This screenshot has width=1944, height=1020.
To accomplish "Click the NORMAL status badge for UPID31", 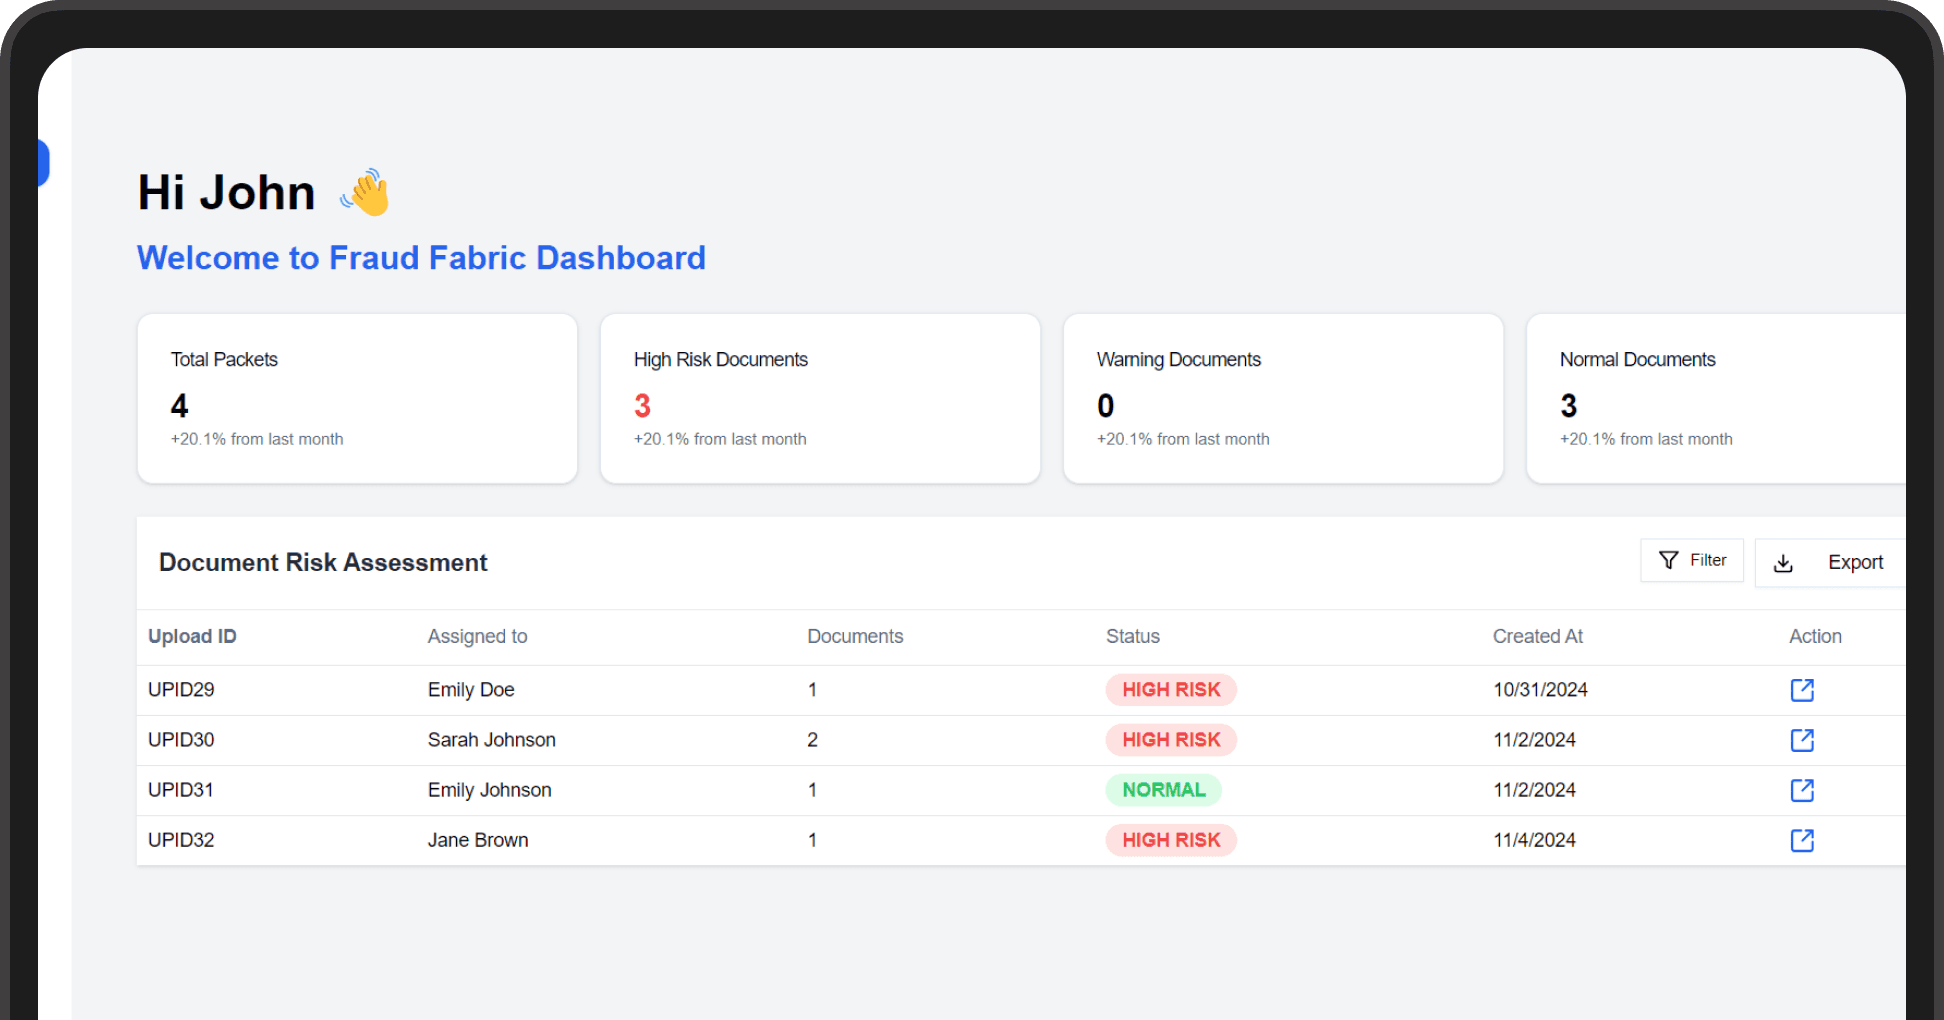I will 1164,790.
